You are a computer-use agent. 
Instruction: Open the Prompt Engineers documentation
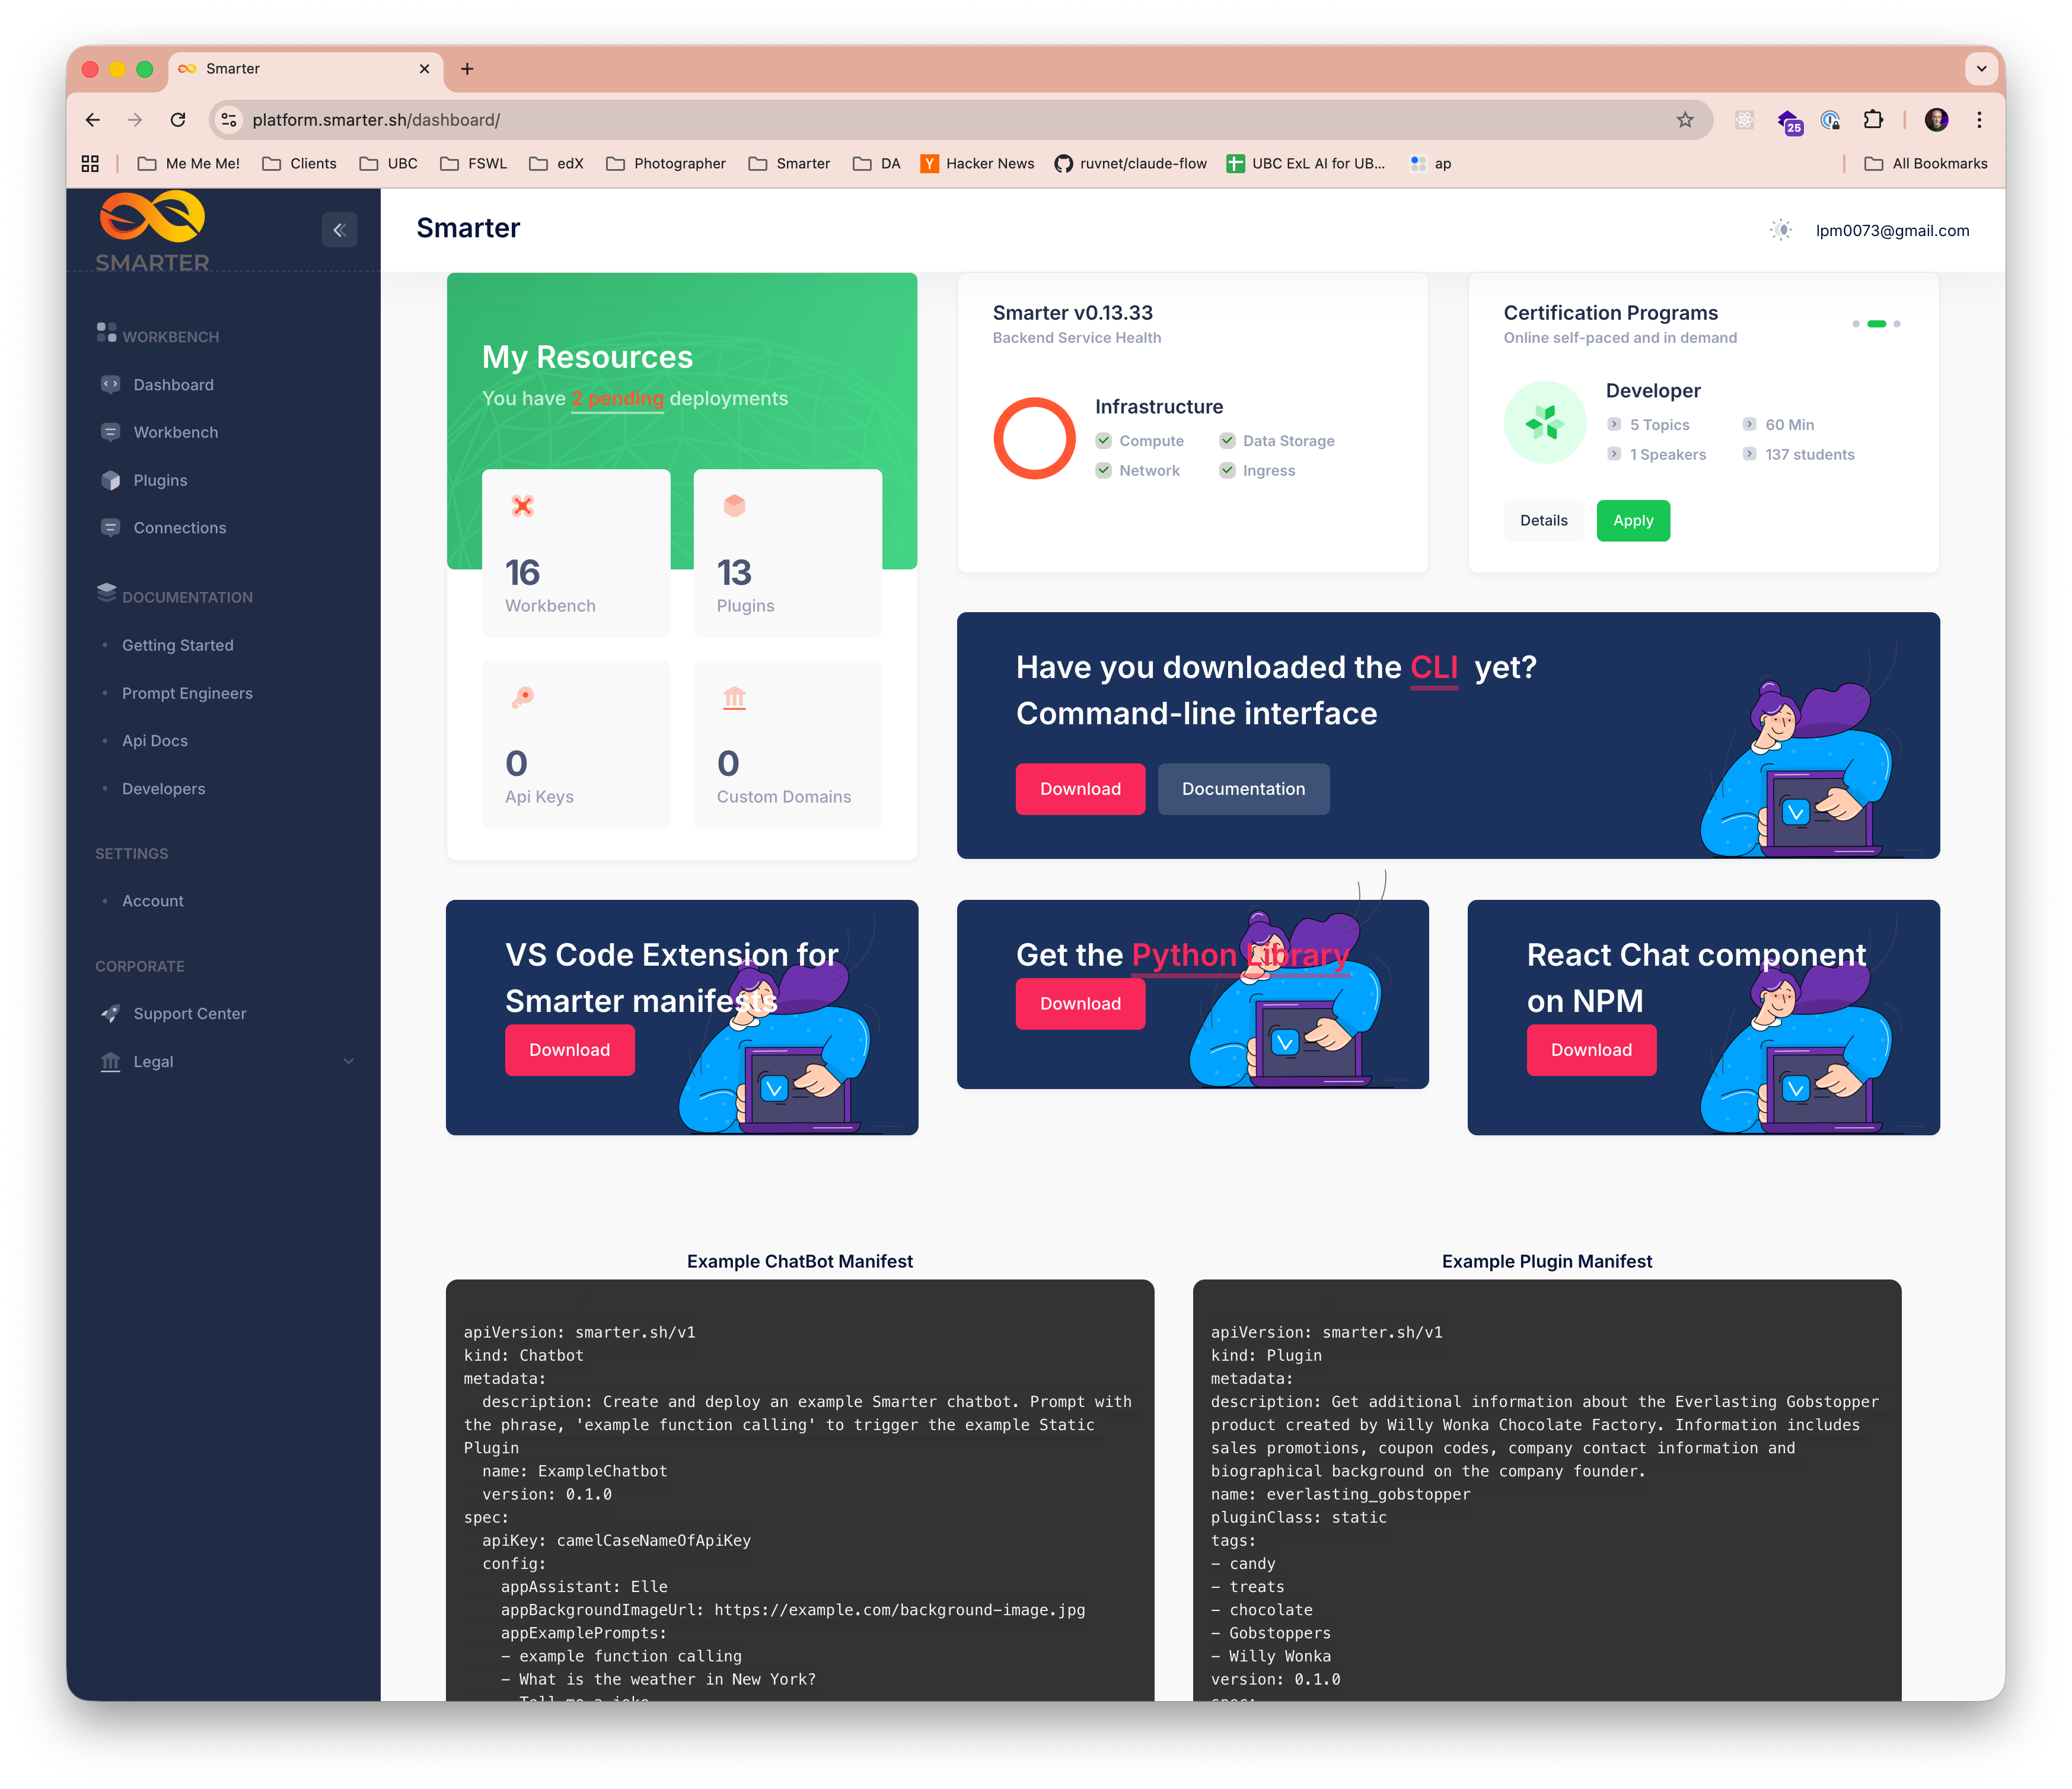187,693
